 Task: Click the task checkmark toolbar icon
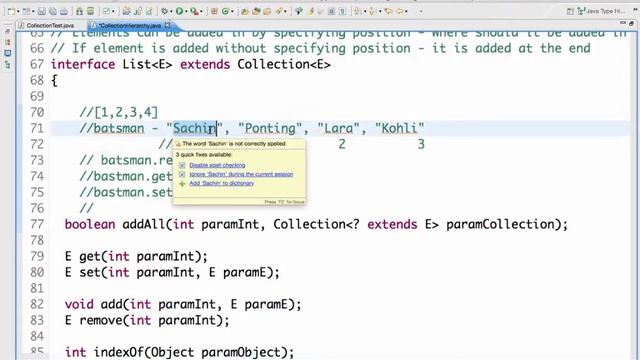point(107,11)
